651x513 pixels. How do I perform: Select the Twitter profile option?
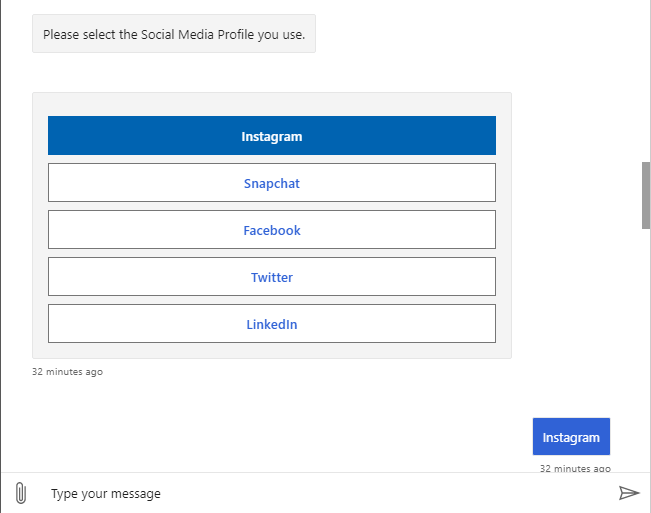271,277
